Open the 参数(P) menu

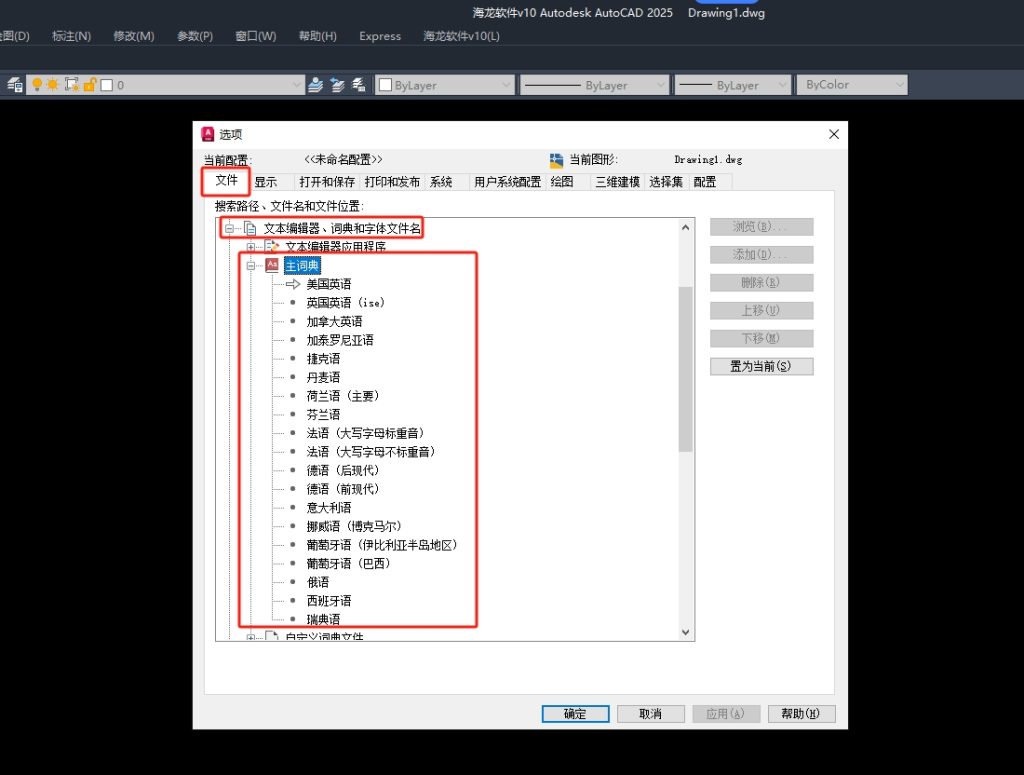(x=195, y=36)
